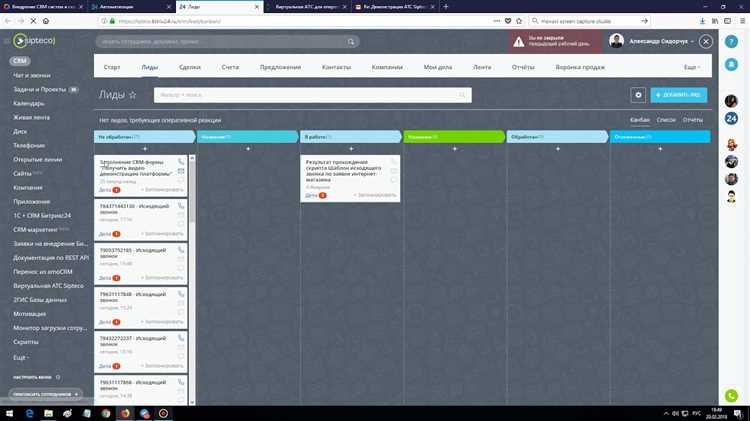Switch the view to Отчеты next to Kanban
750x421 pixels.
[x=693, y=120]
